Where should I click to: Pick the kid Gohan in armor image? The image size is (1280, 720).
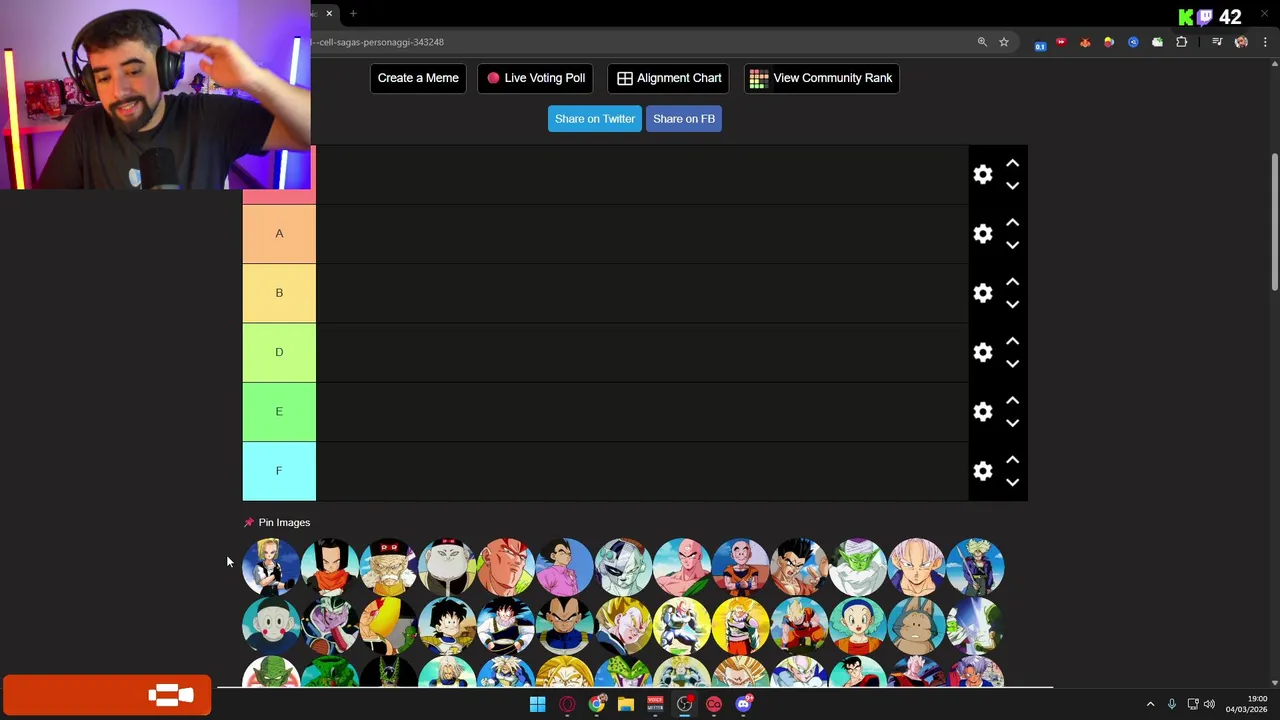pyautogui.click(x=447, y=625)
